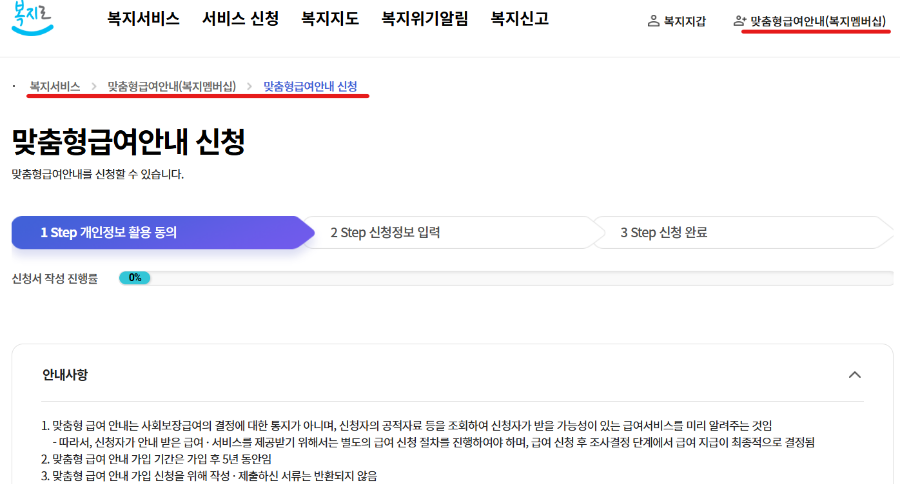The image size is (900, 484).
Task: Click the 복지지갑 person icon
Action: (653, 21)
